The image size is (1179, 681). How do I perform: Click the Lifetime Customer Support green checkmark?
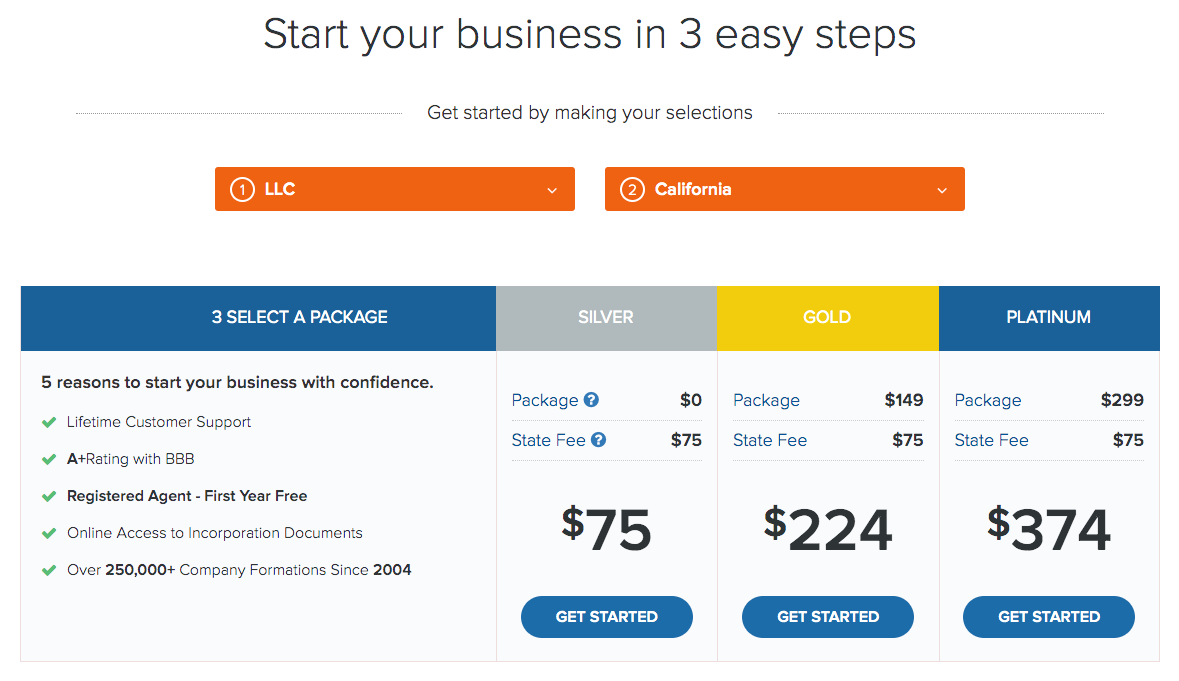coord(49,422)
